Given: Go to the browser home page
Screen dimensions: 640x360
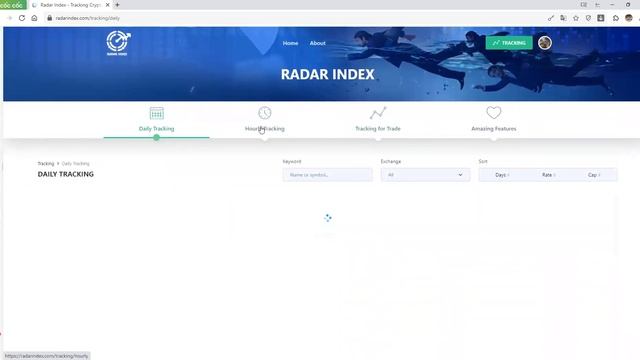Looking at the screenshot, I should [x=34, y=18].
